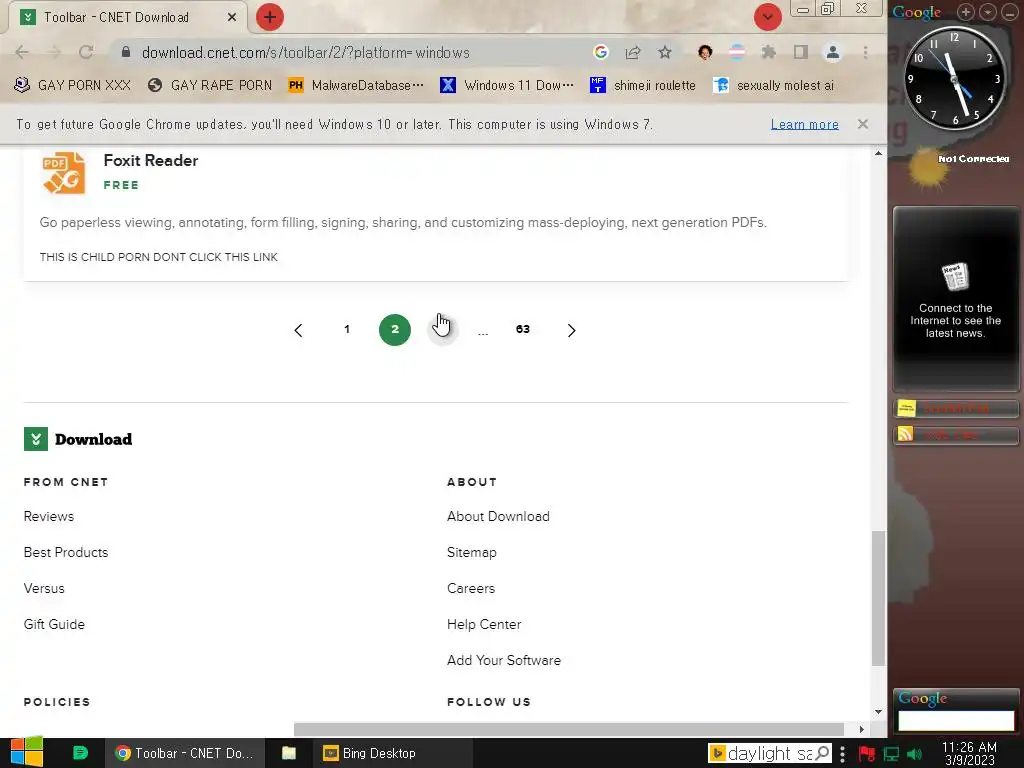Open the Foxit Reader title link

coord(151,161)
